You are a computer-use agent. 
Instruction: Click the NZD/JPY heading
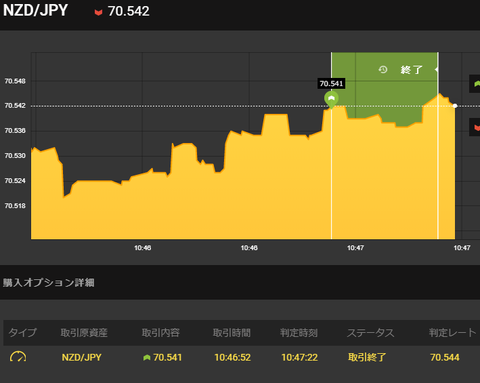pos(35,10)
